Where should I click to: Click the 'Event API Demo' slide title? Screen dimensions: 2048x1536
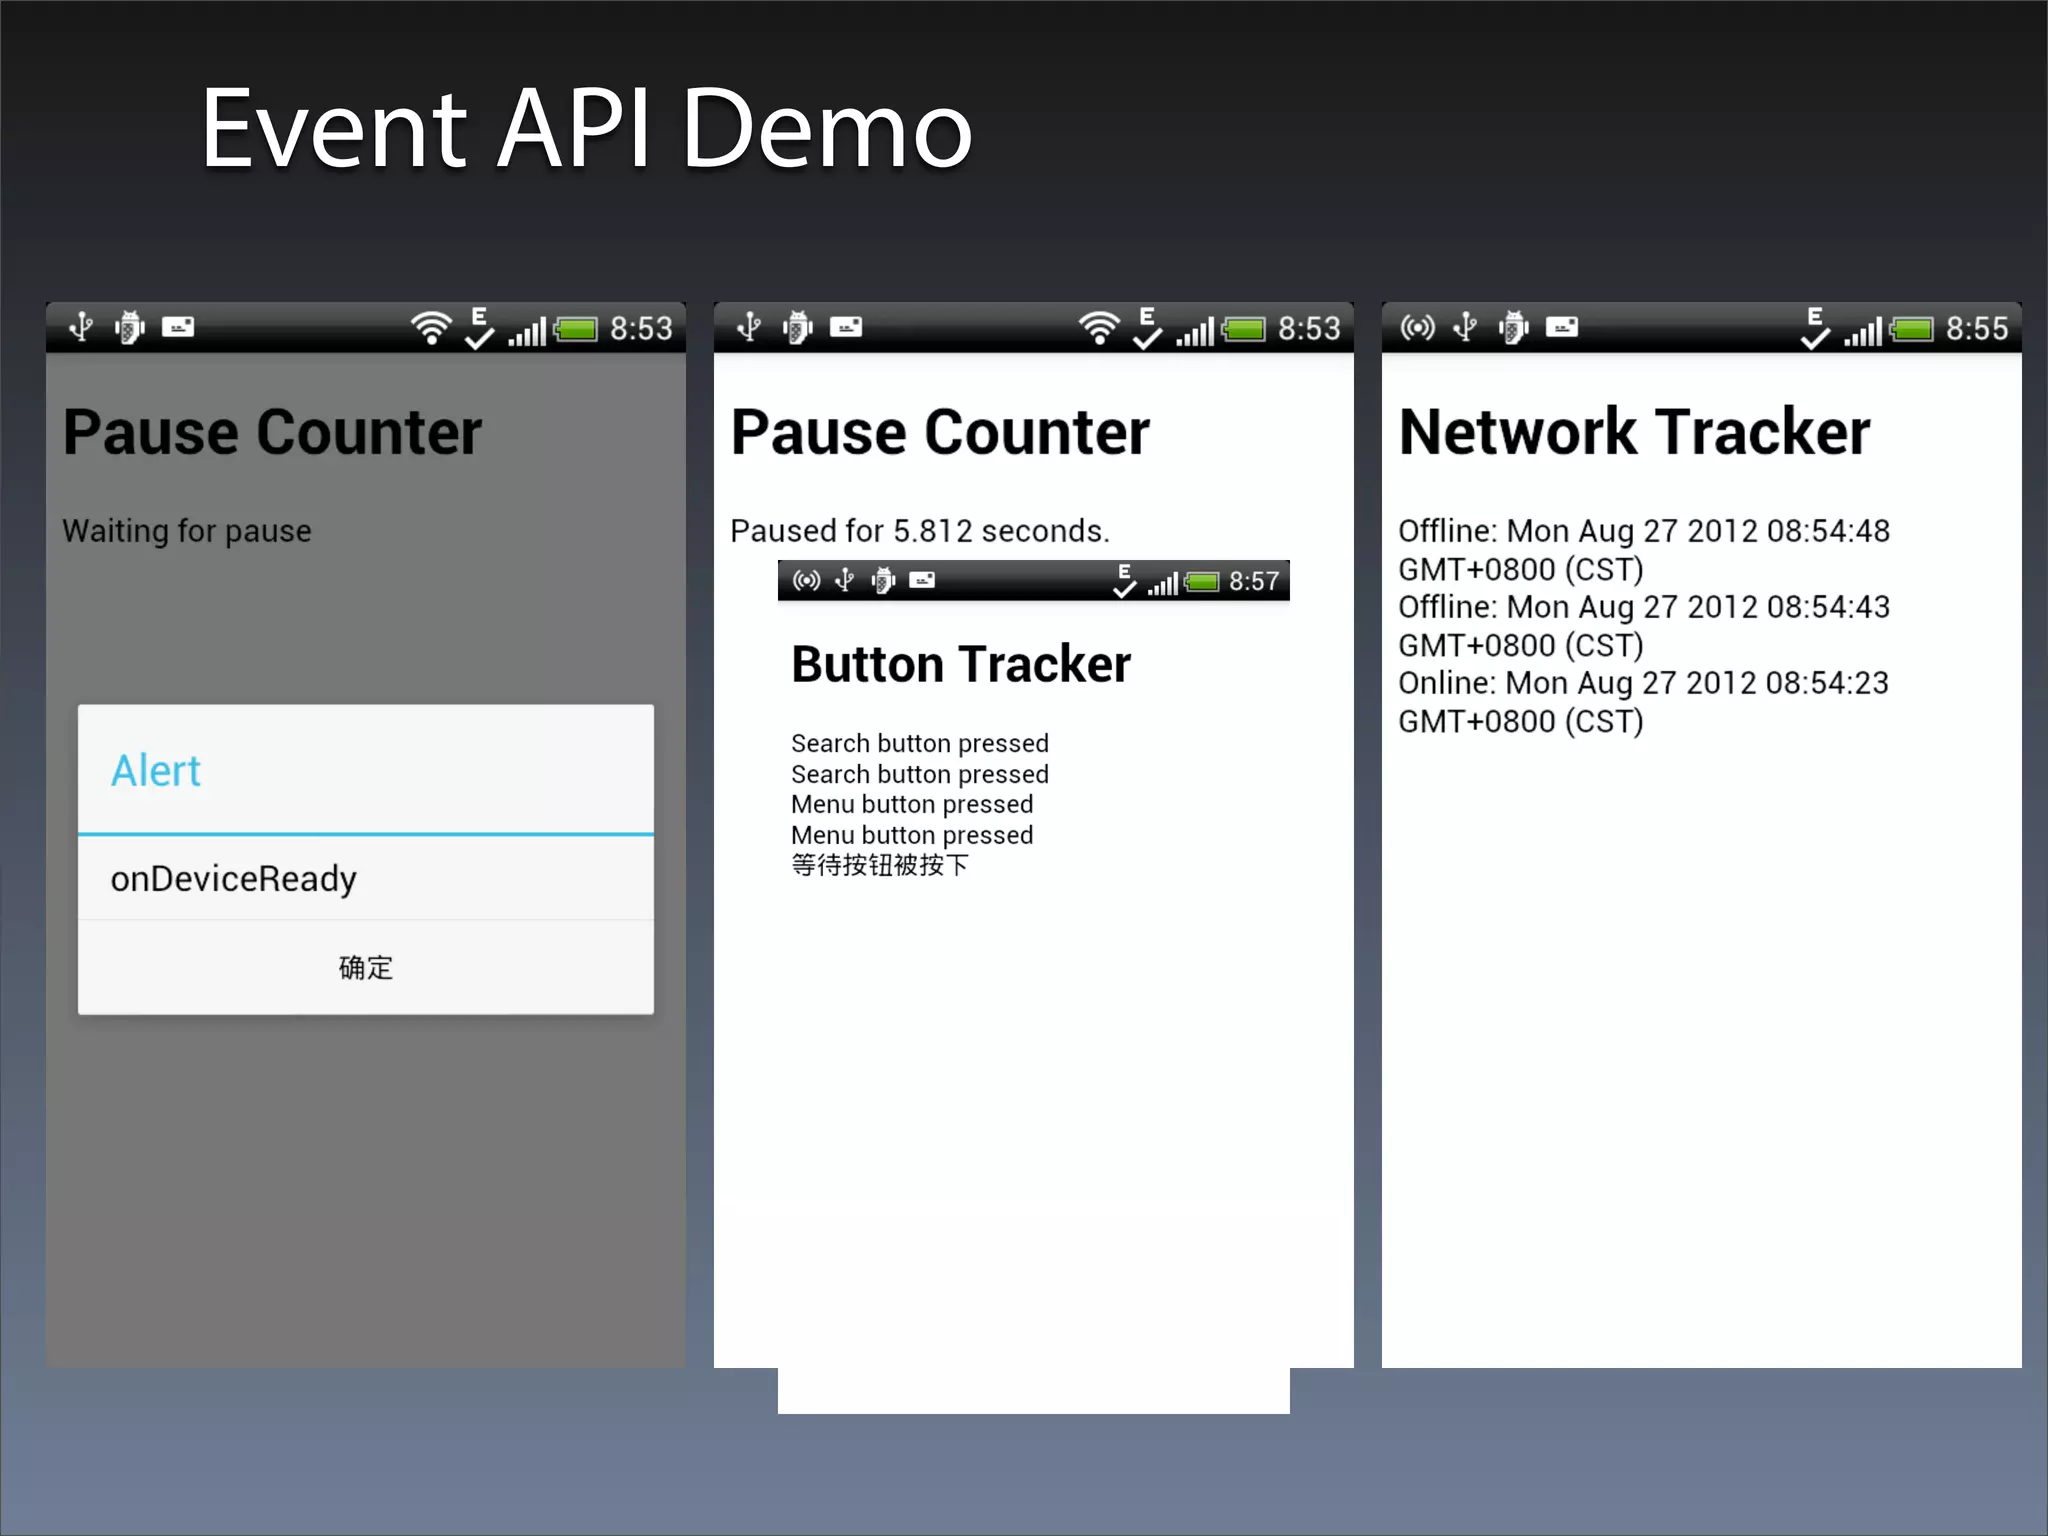[587, 128]
